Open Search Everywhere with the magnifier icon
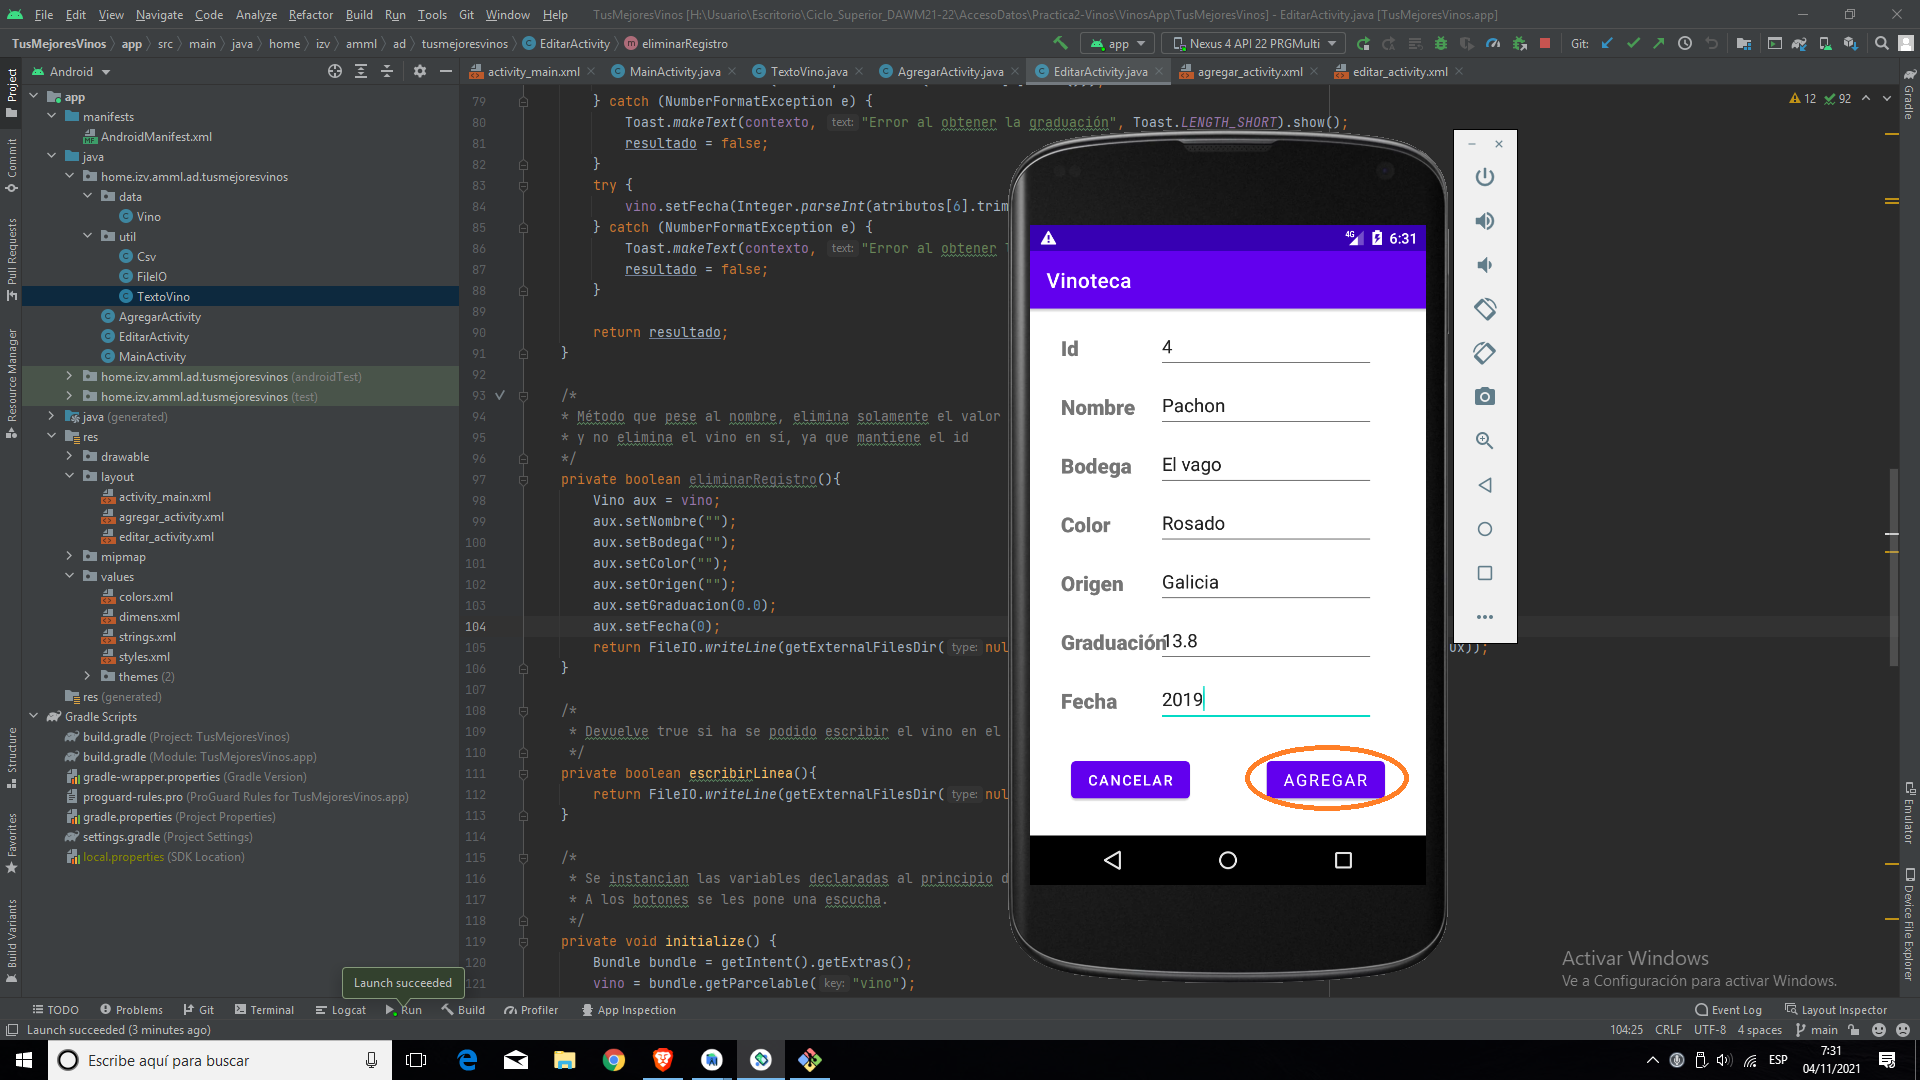The height and width of the screenshot is (1080, 1920). click(1881, 43)
